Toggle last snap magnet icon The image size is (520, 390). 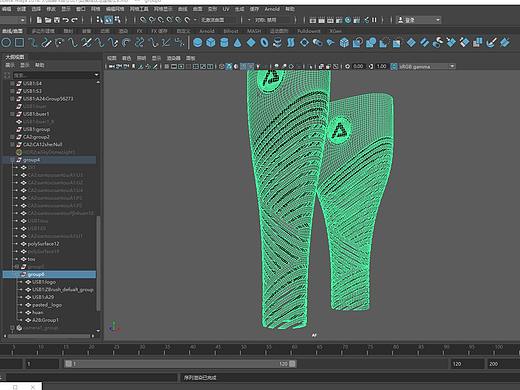click(187, 20)
